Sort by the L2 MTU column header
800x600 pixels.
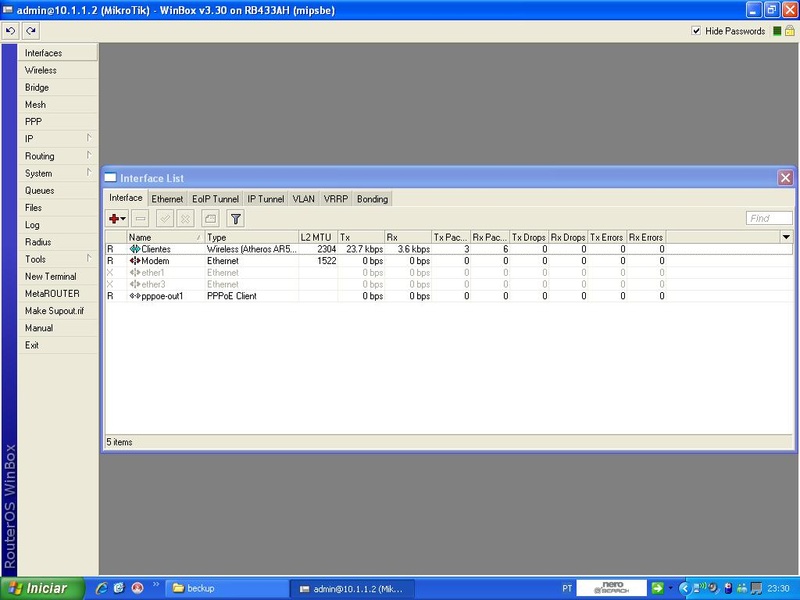pyautogui.click(x=318, y=237)
